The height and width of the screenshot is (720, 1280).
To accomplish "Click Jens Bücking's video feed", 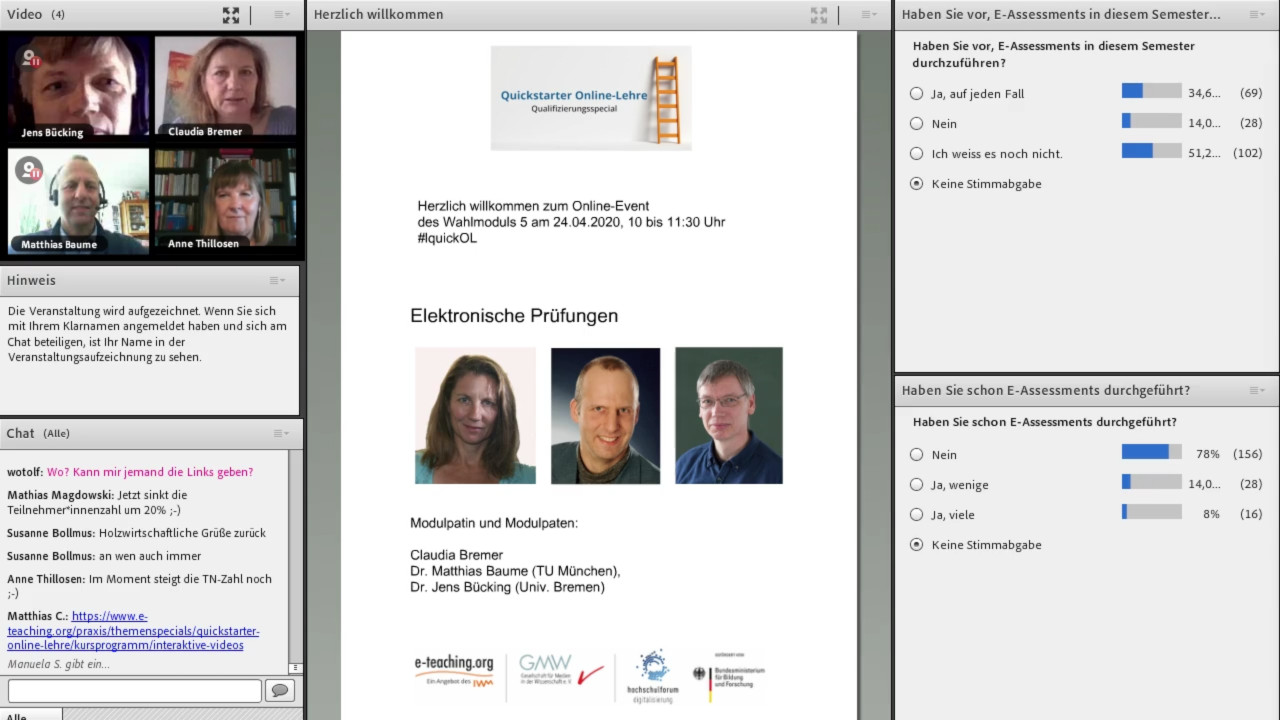I will pos(79,88).
